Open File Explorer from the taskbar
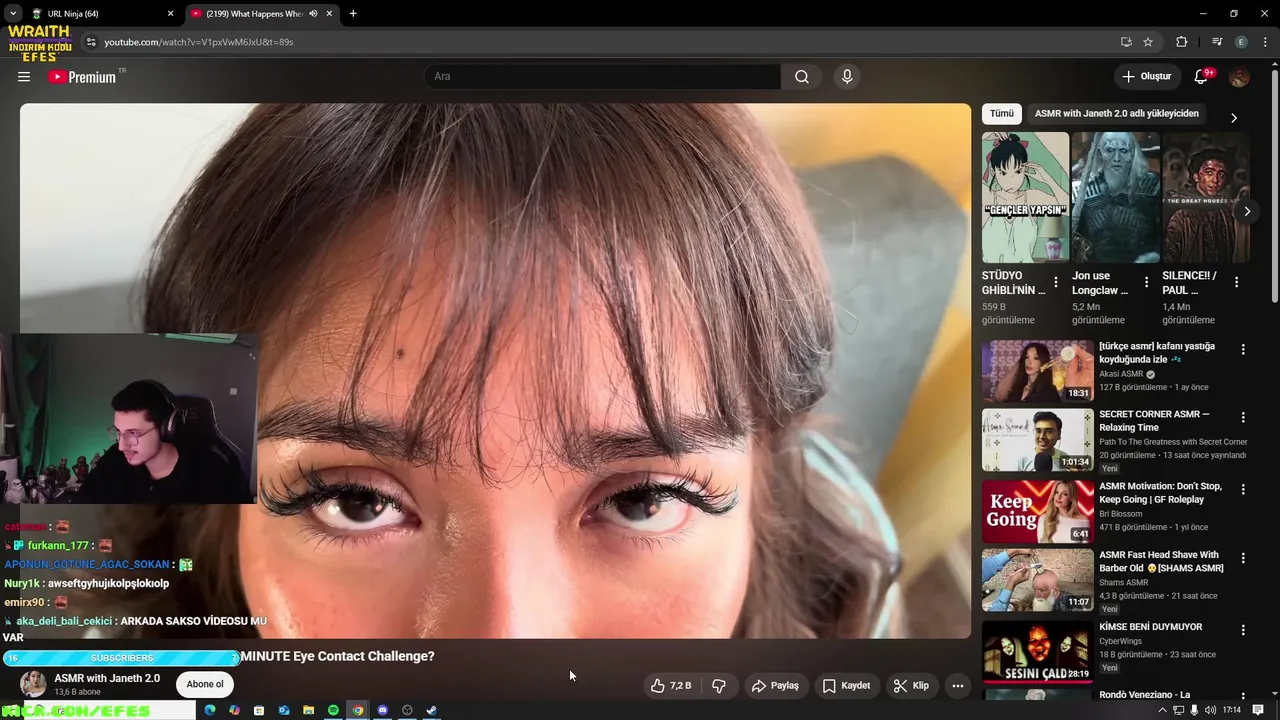The image size is (1280, 720). (x=308, y=710)
